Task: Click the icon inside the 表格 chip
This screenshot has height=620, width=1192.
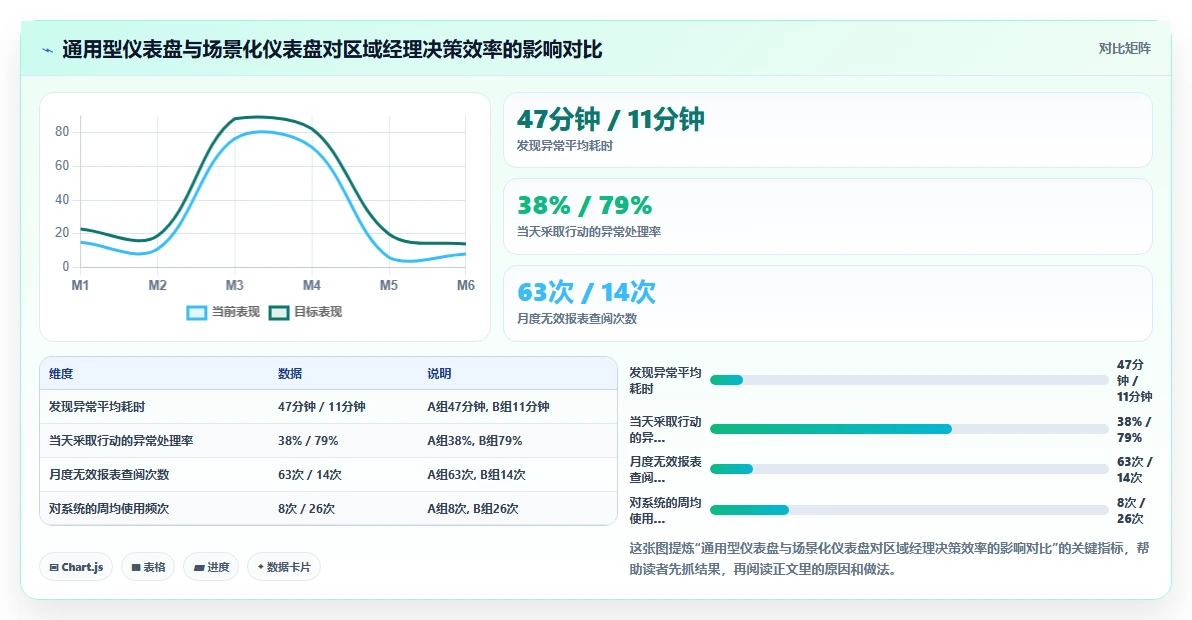Action: click(135, 568)
